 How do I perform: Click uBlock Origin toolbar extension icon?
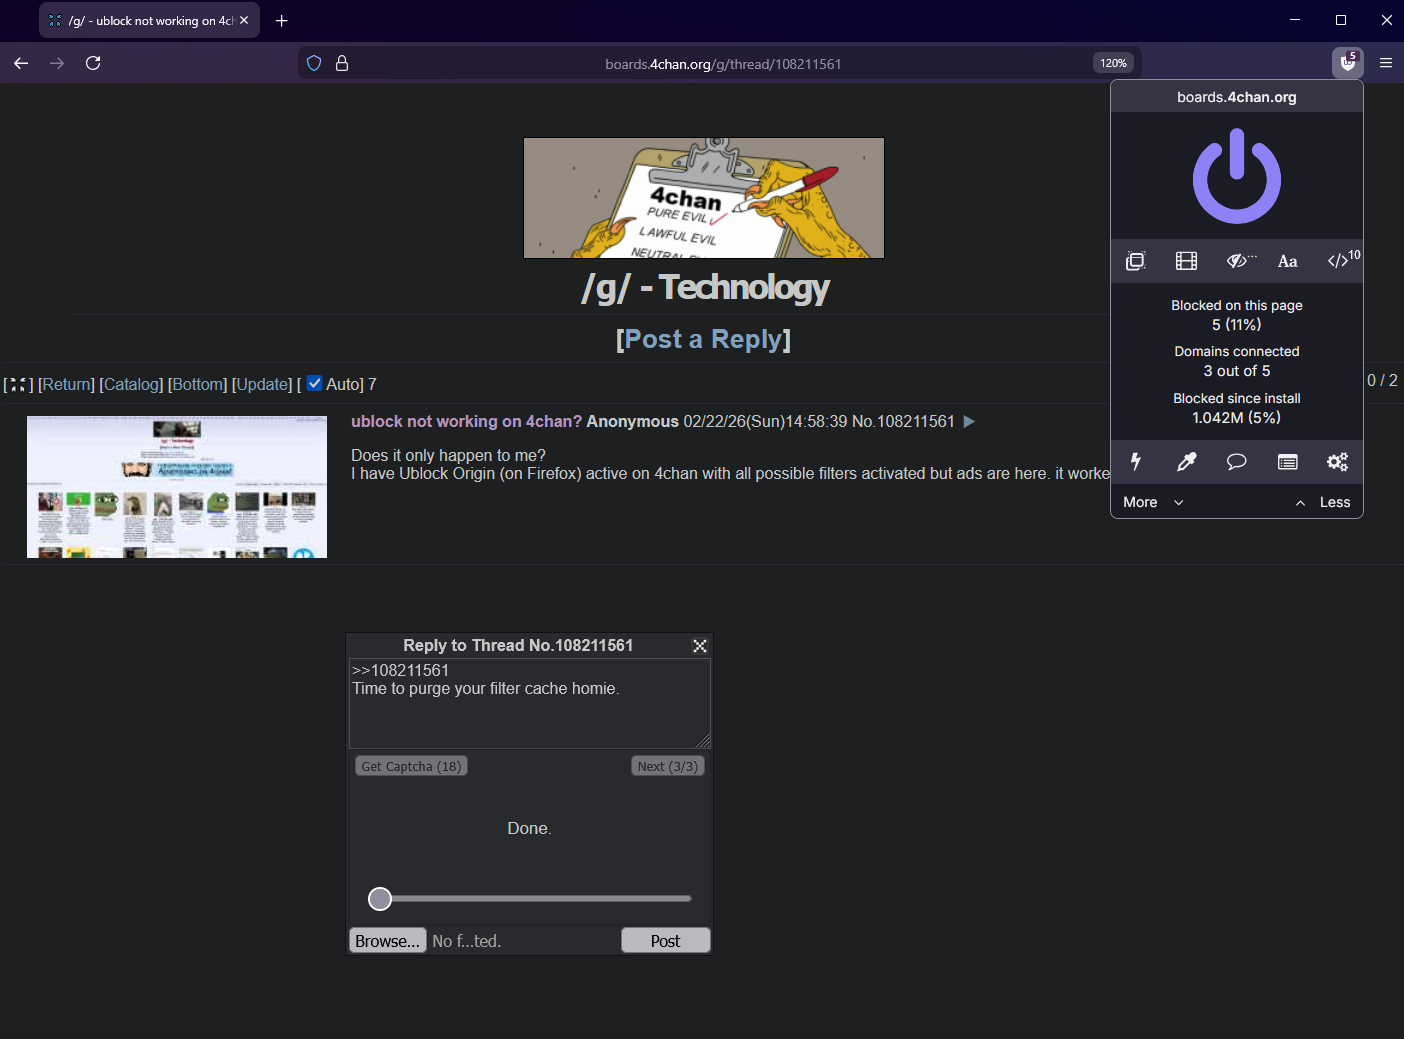pos(1348,62)
